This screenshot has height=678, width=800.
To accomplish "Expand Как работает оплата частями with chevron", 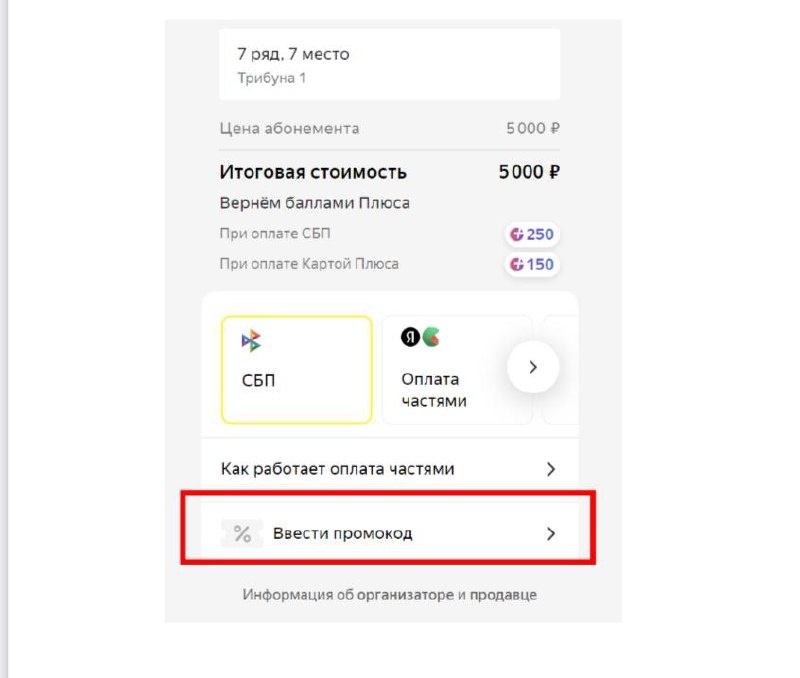I will [x=549, y=468].
